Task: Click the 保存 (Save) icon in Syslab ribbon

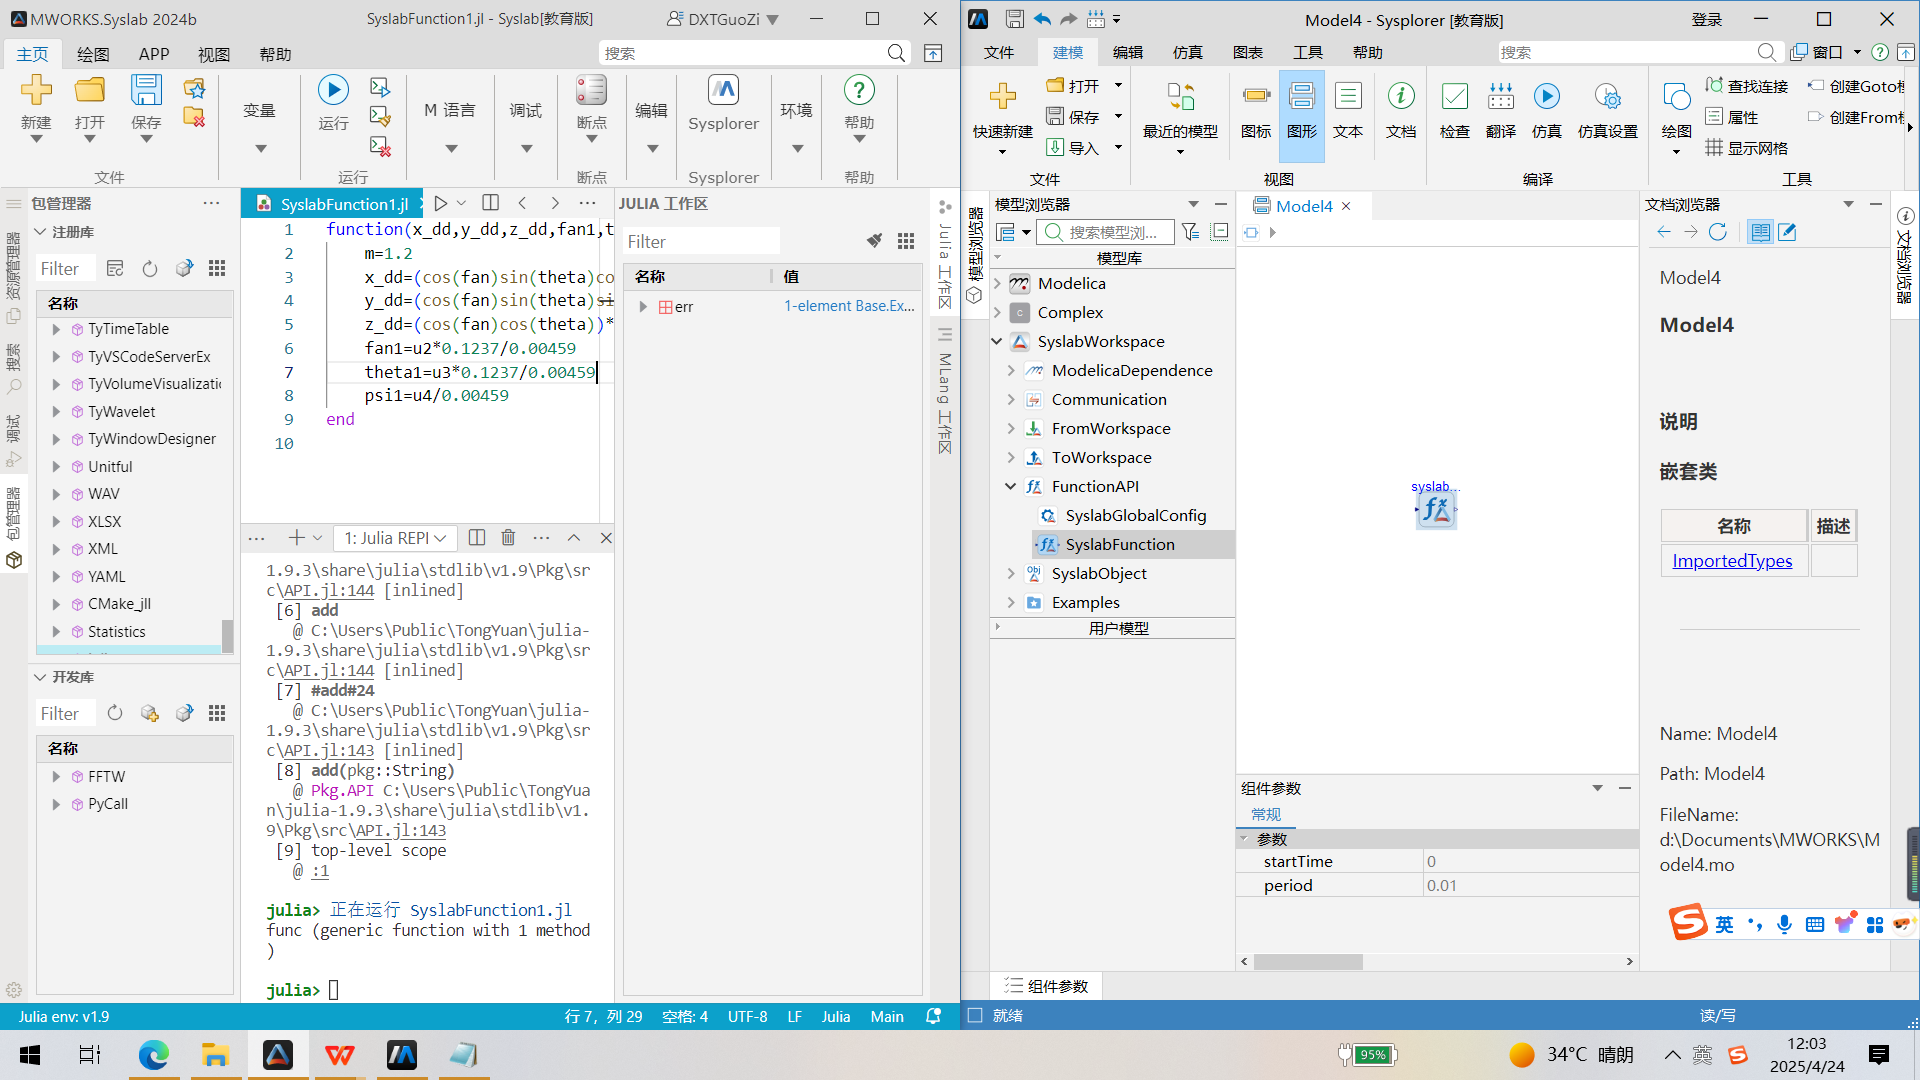Action: 146,90
